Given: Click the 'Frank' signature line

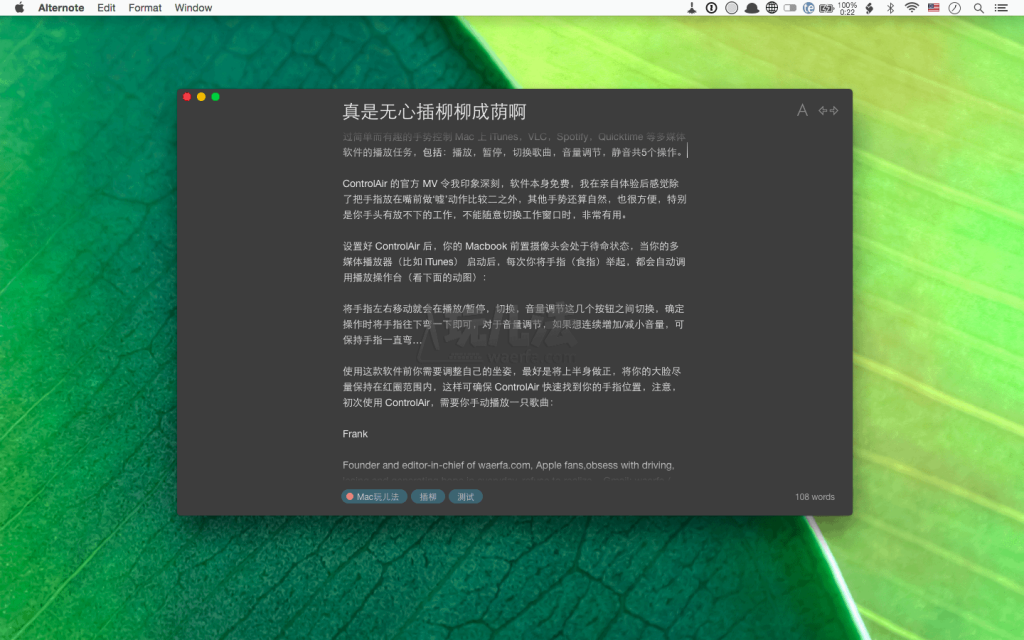Looking at the screenshot, I should (x=355, y=434).
